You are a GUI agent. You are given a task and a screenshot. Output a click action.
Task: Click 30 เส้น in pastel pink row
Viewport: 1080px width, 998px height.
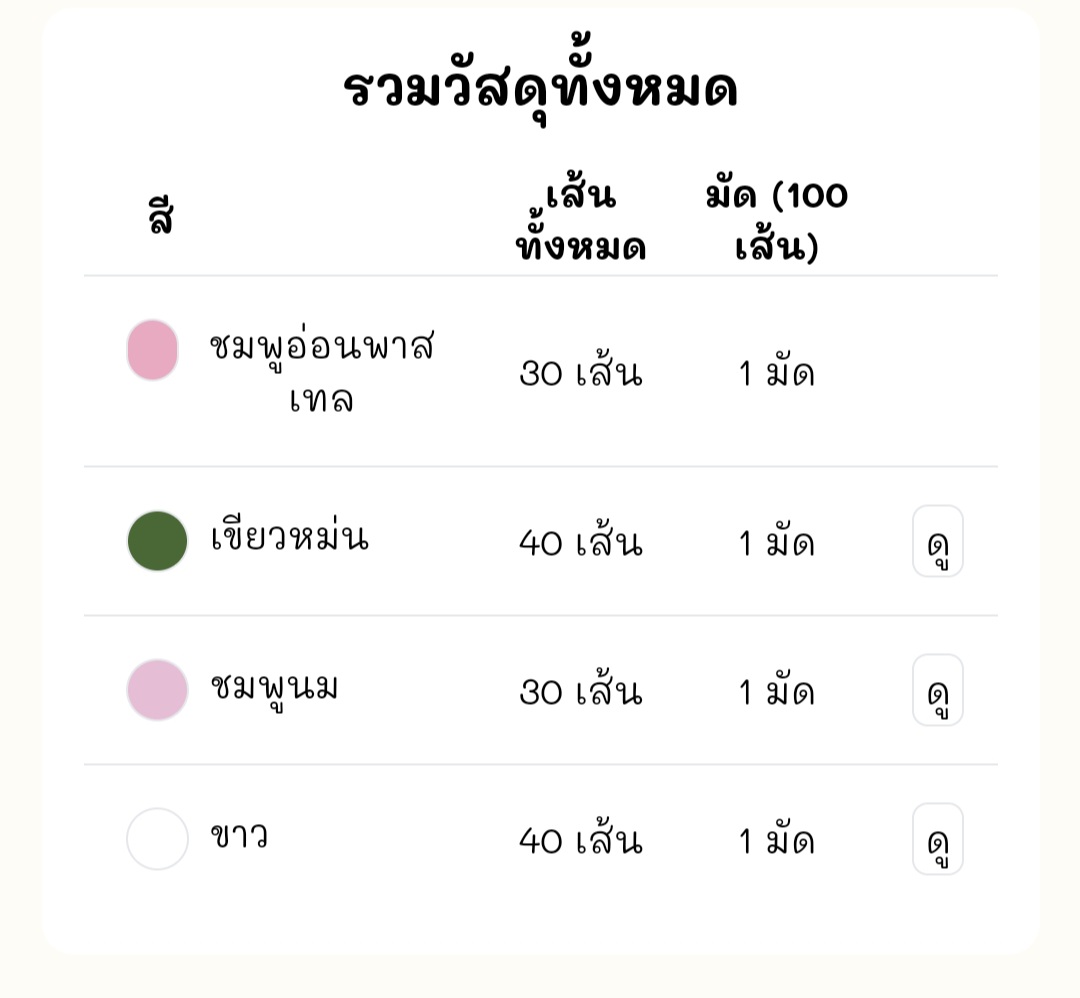[581, 372]
